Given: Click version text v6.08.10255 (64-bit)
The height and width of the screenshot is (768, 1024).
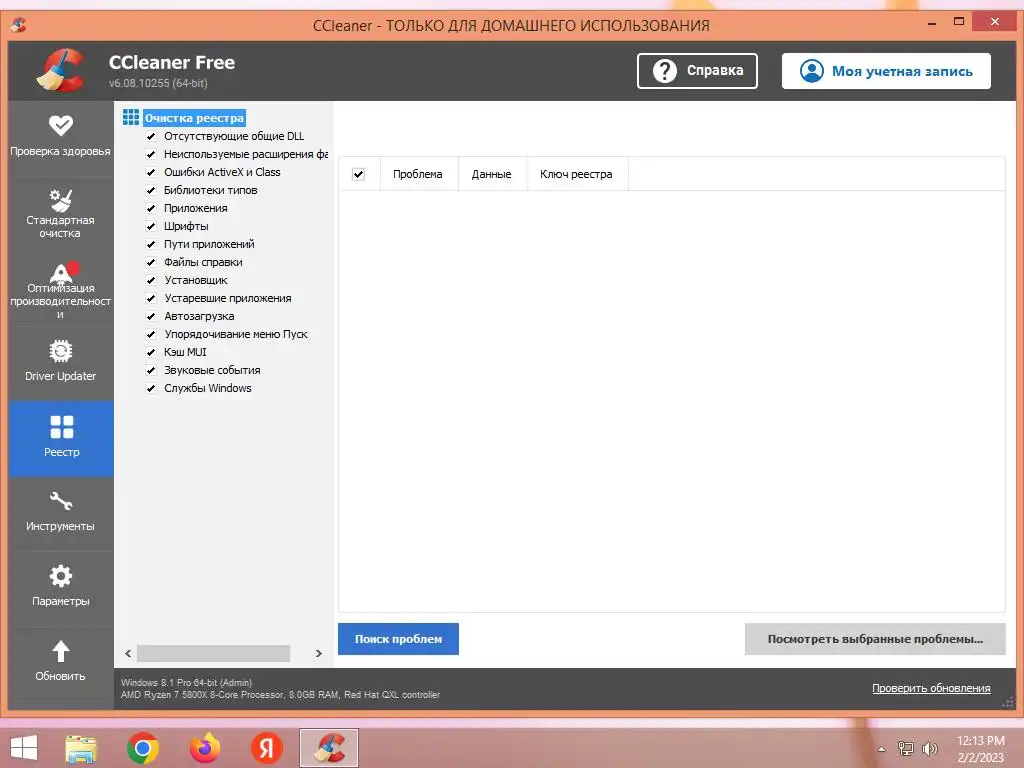Looking at the screenshot, I should pos(158,83).
